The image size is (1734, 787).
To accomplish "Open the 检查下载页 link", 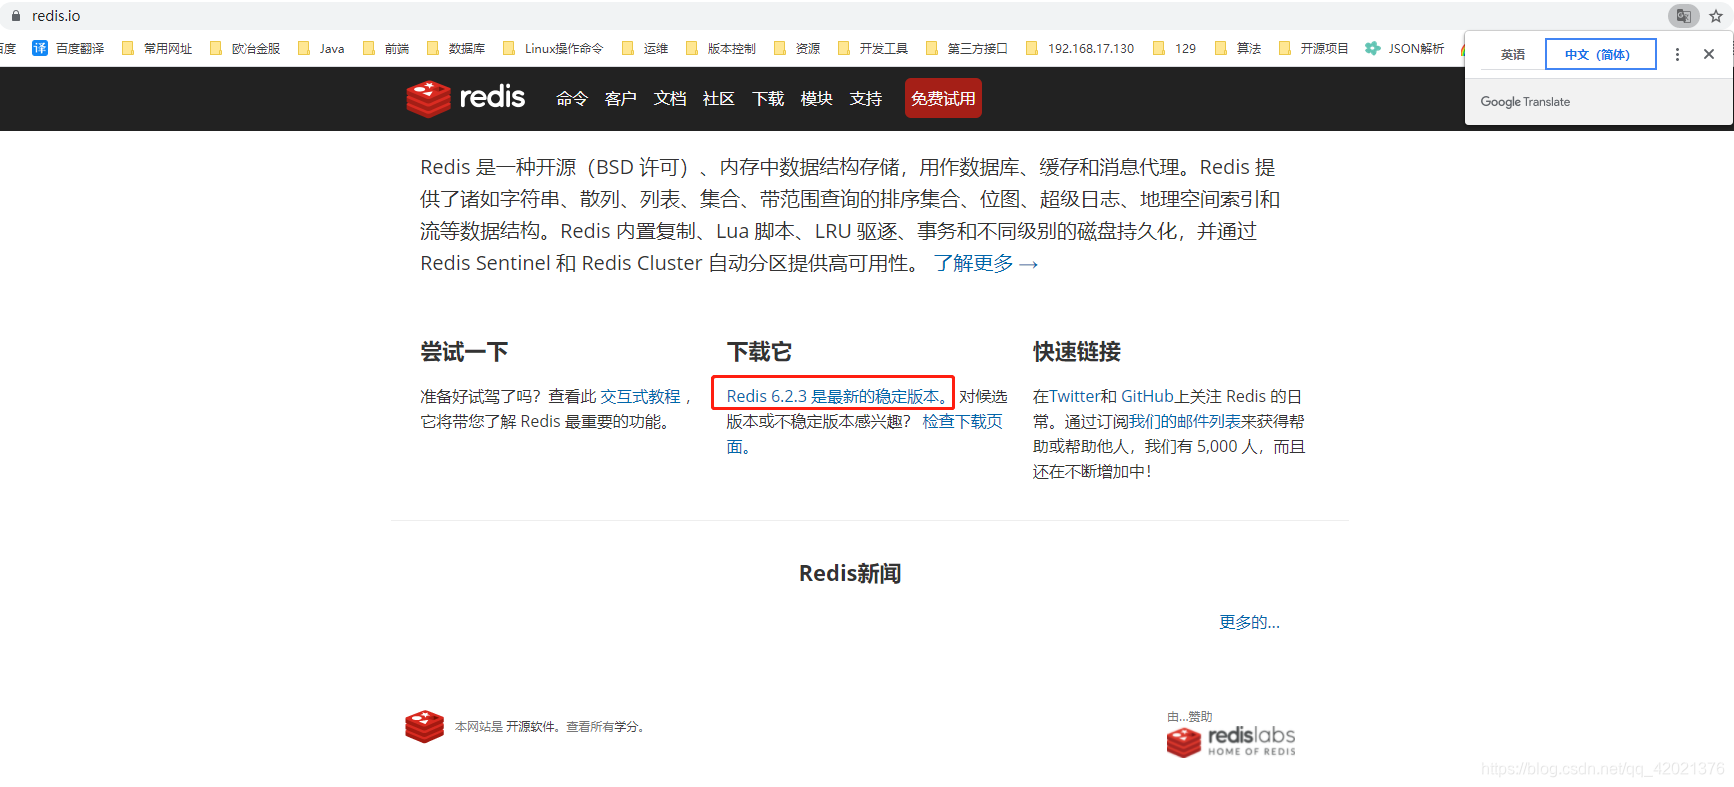I will [962, 422].
